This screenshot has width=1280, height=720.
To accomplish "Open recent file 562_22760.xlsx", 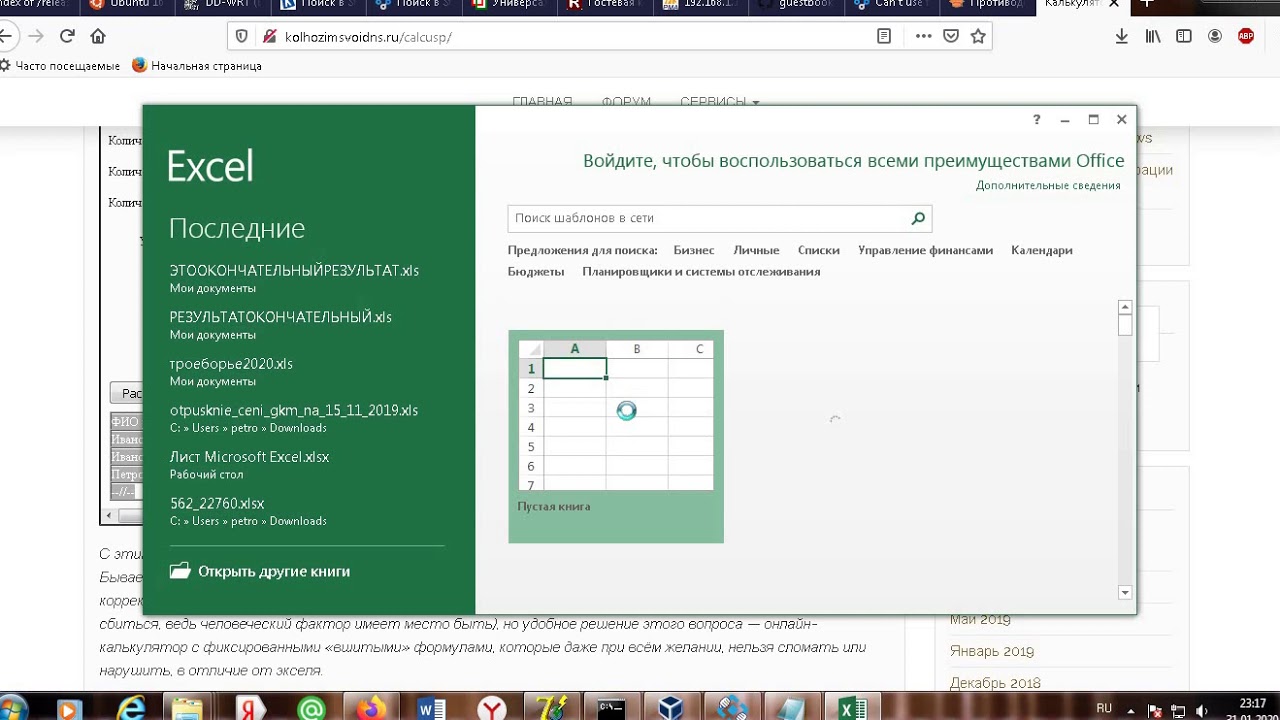I will 248,511.
